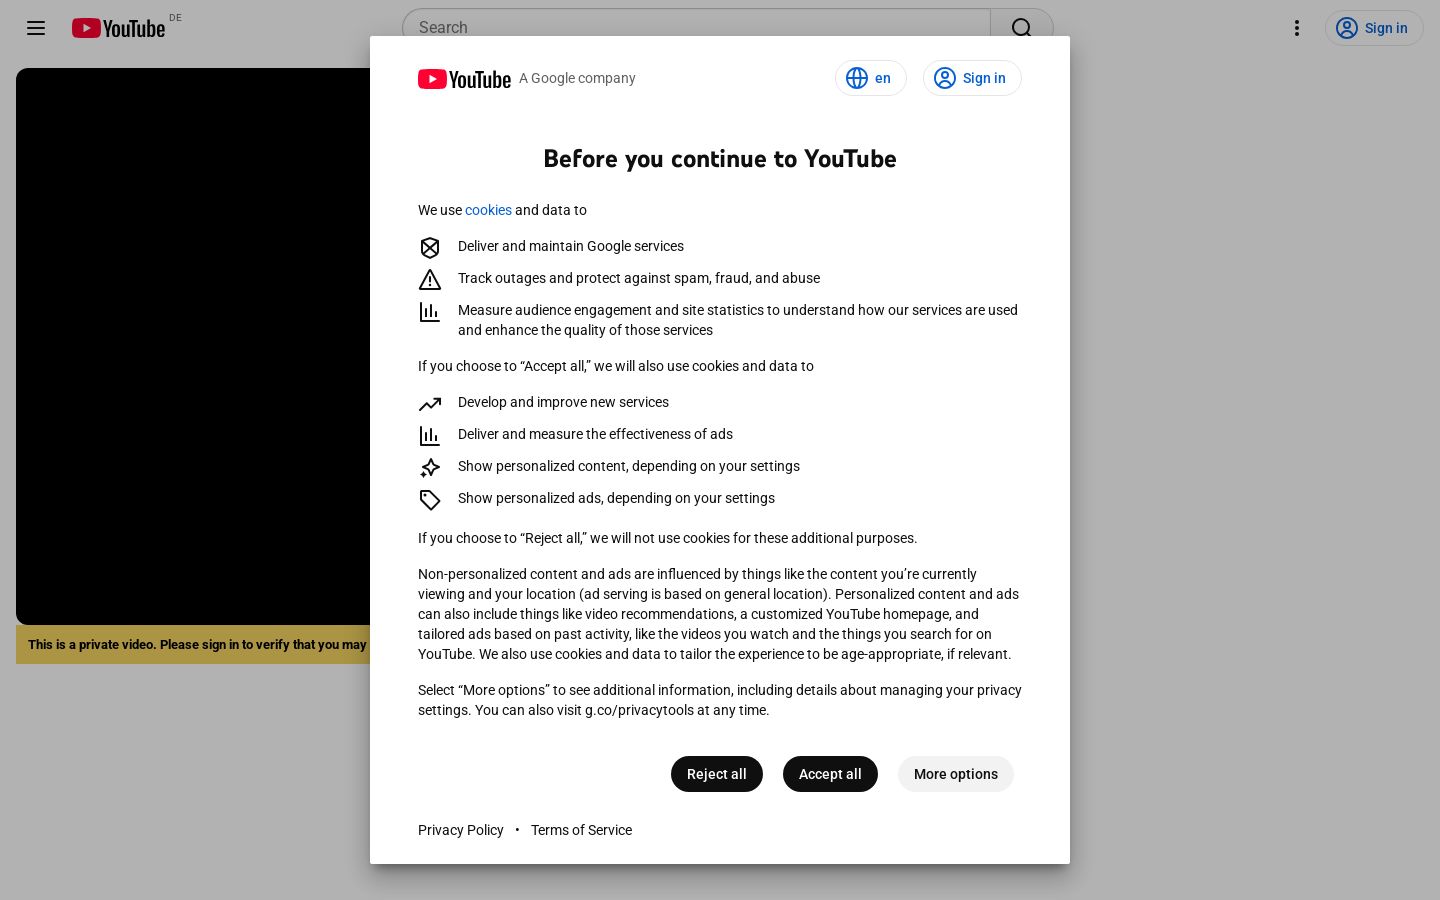
Task: Click the YouTube logo in the consent dialog
Action: click(x=464, y=79)
